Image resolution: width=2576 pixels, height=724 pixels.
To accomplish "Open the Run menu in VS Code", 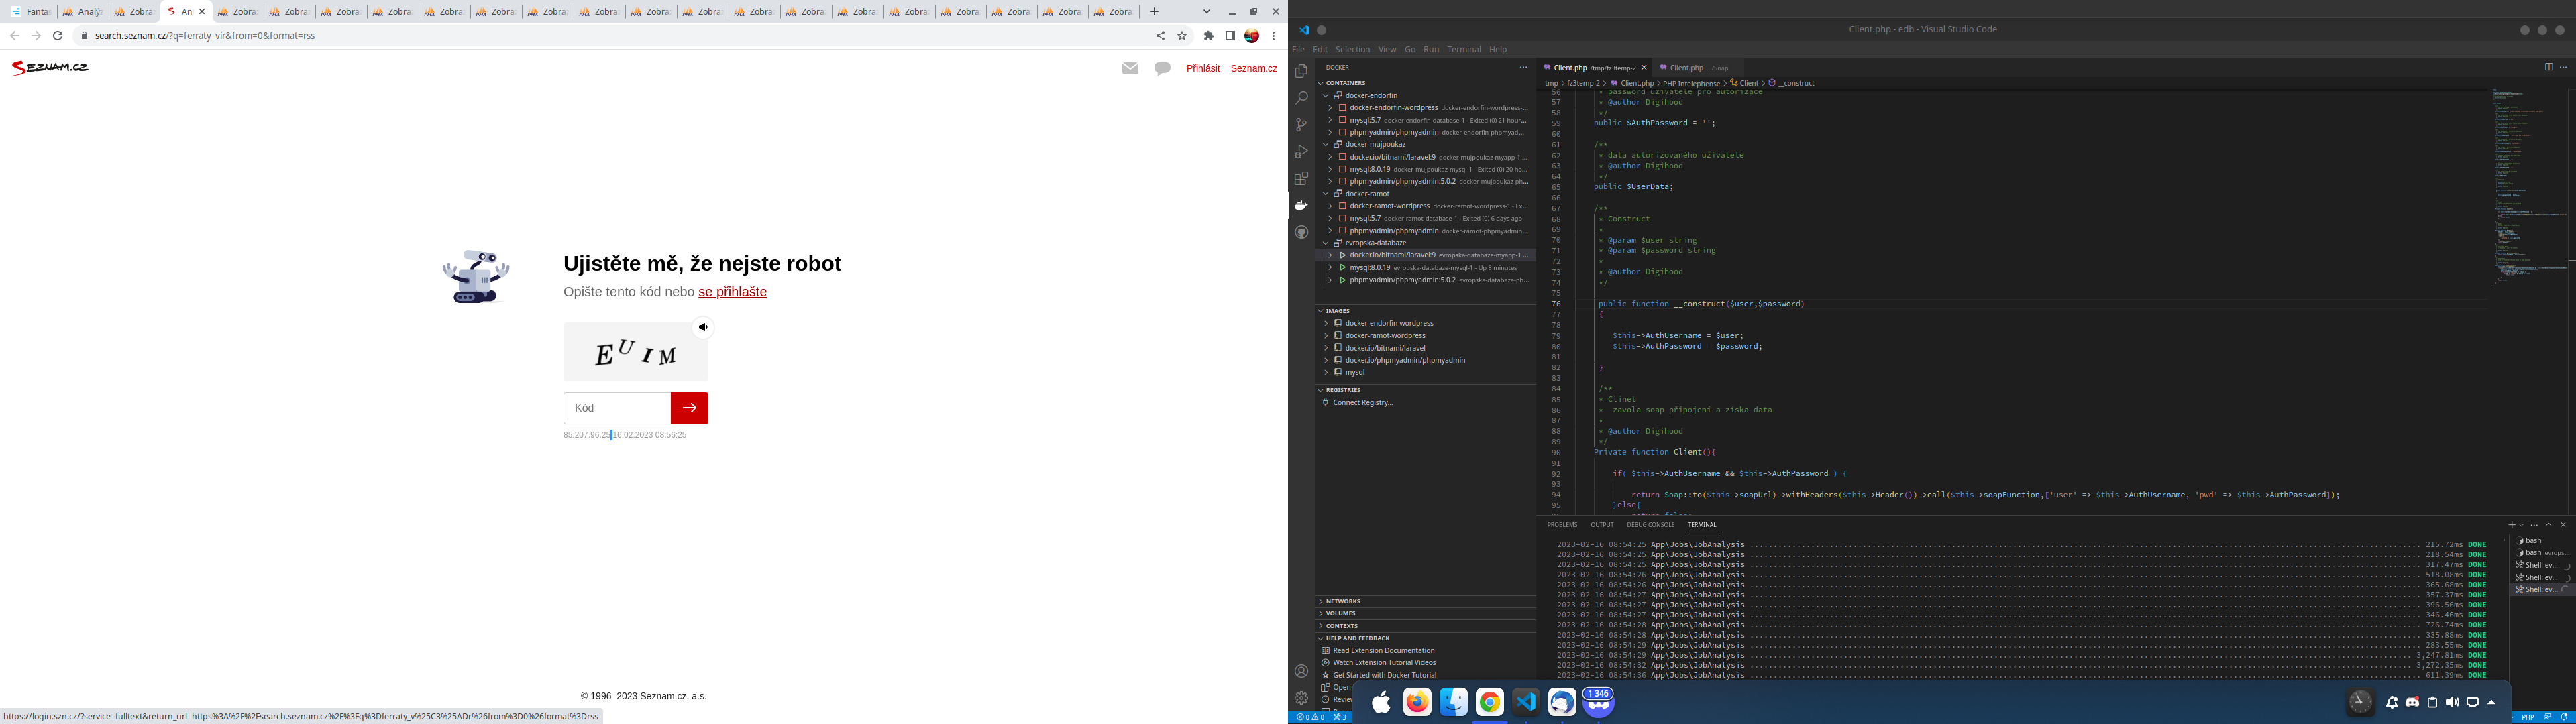I will pyautogui.click(x=1431, y=49).
